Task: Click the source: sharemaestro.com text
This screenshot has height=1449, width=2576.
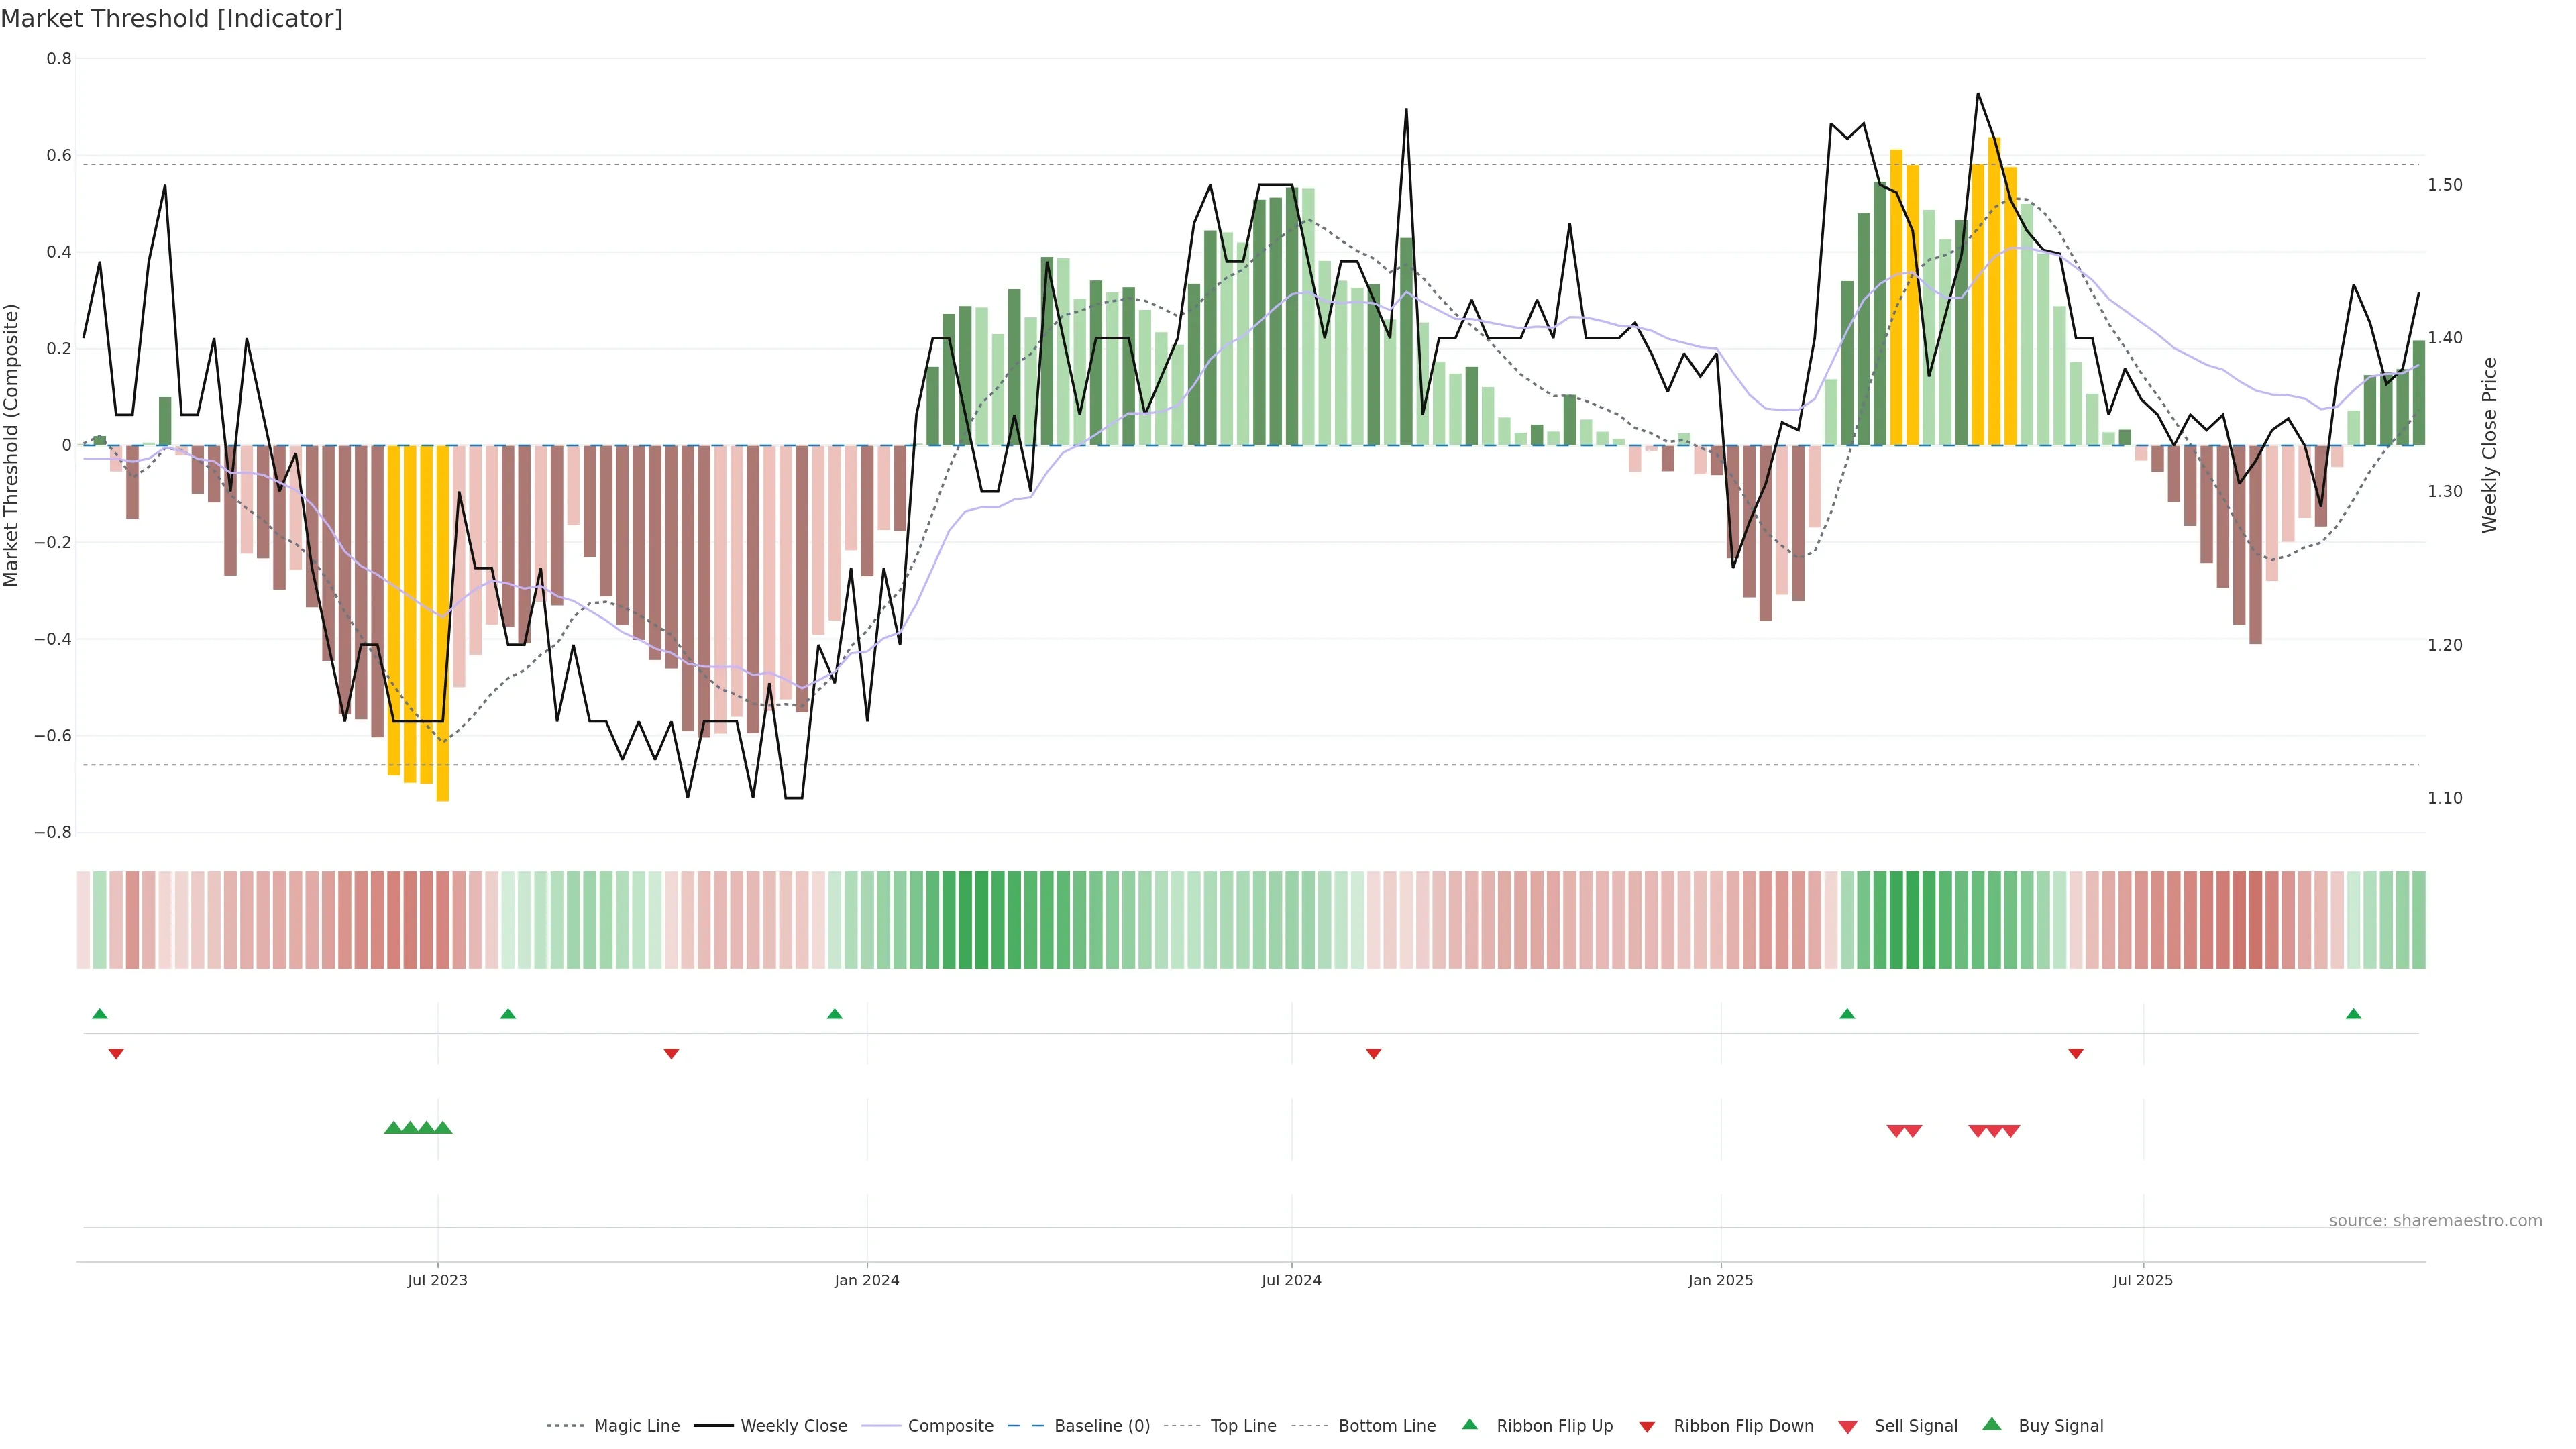Action: click(x=2435, y=1221)
